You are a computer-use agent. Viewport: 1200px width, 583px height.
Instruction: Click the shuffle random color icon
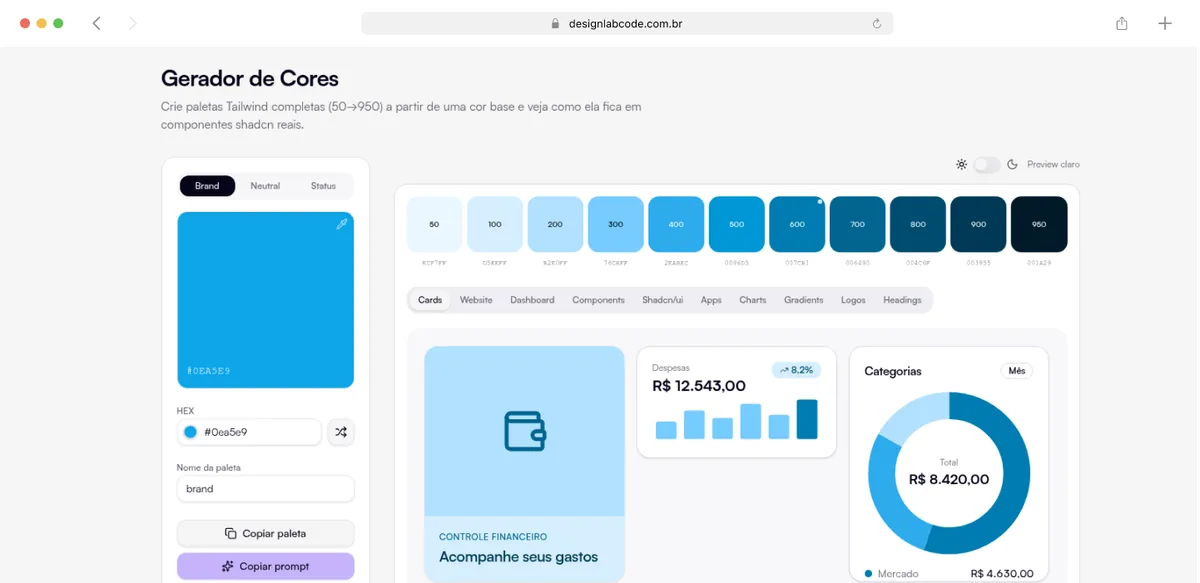tap(341, 432)
